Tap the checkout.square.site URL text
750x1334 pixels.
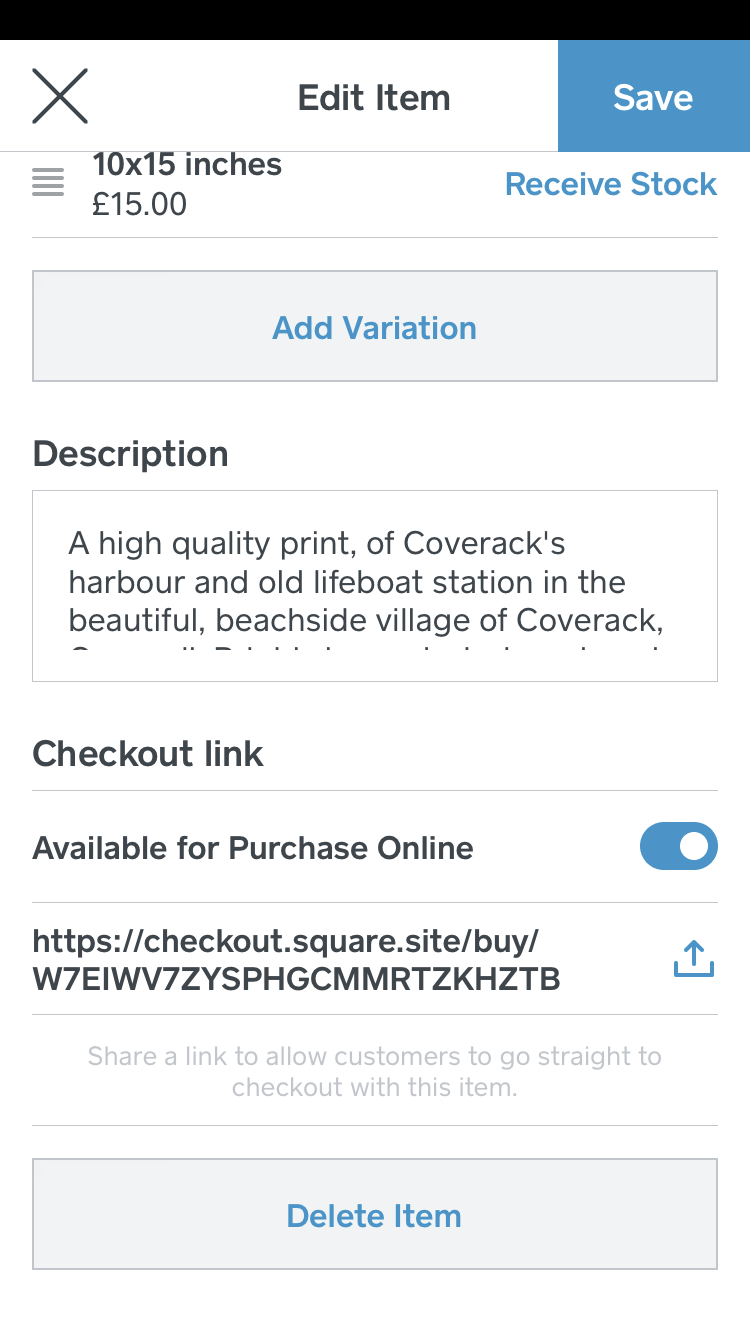[286, 941]
